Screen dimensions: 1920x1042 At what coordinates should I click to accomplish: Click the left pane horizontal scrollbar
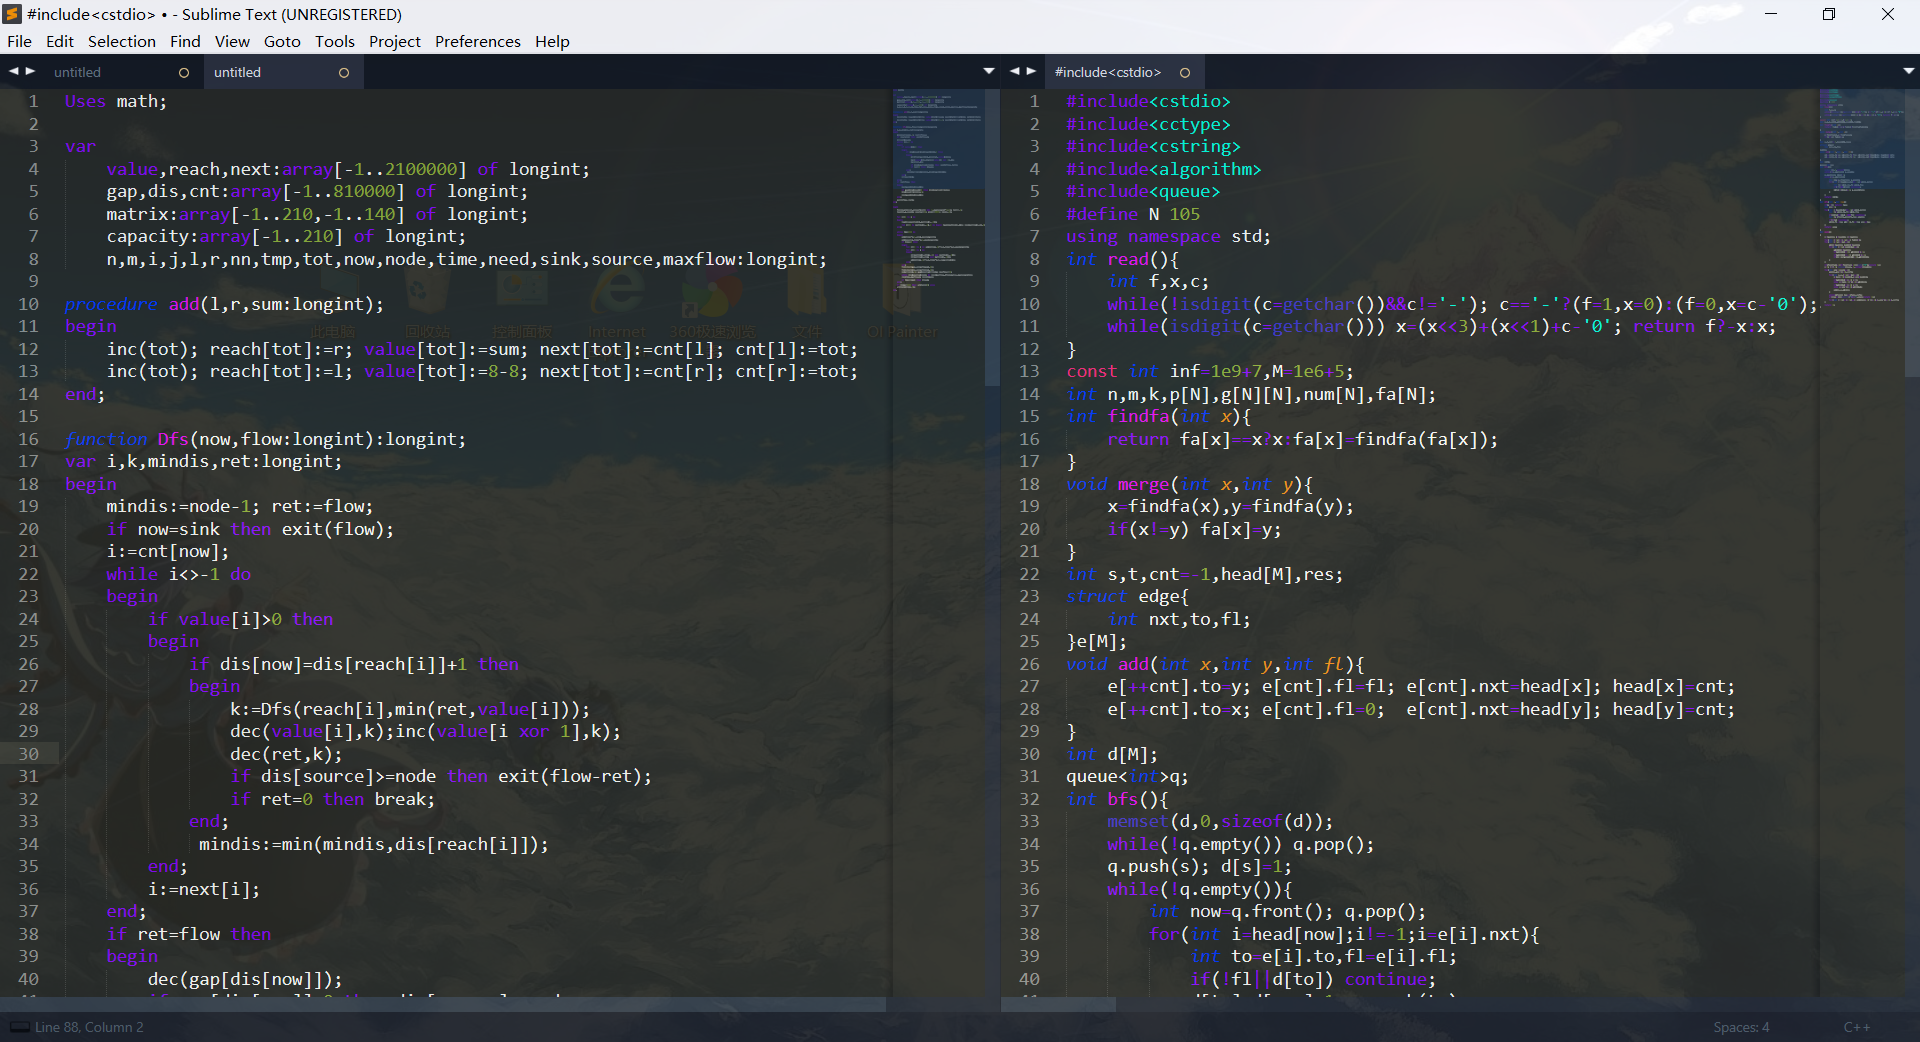443,1004
